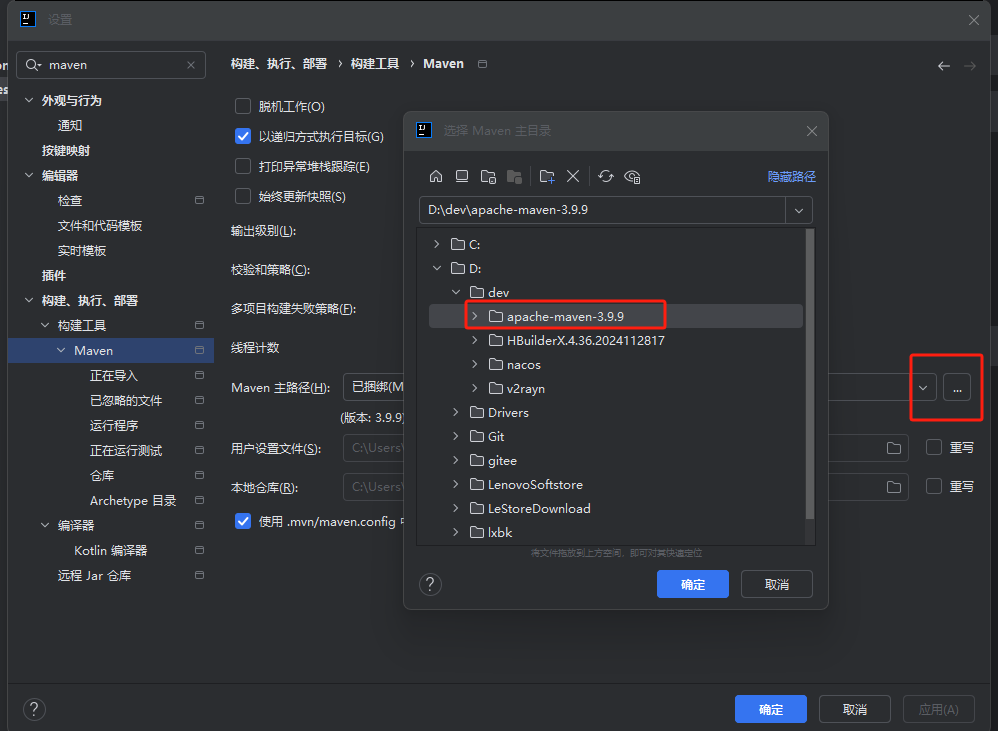Select 仓库 in settings tree
Image resolution: width=998 pixels, height=731 pixels.
[x=102, y=475]
